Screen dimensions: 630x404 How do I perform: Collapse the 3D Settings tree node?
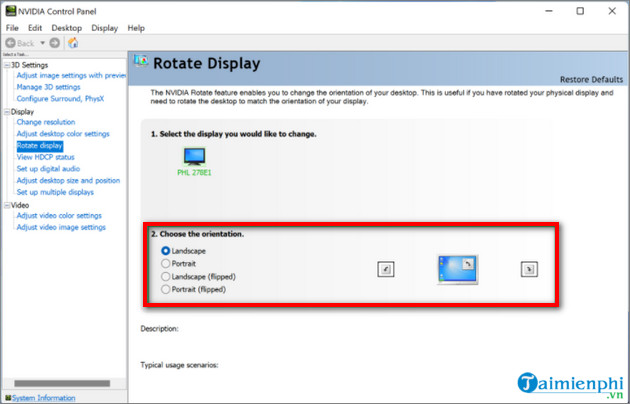pyautogui.click(x=7, y=65)
